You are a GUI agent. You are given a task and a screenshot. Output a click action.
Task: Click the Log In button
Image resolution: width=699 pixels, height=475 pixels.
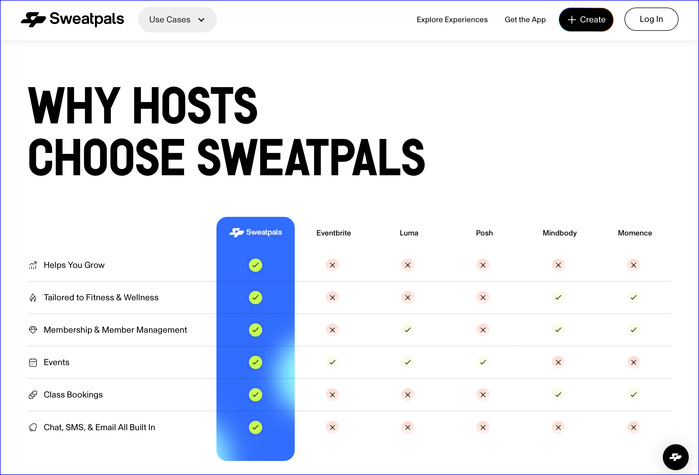[651, 19]
